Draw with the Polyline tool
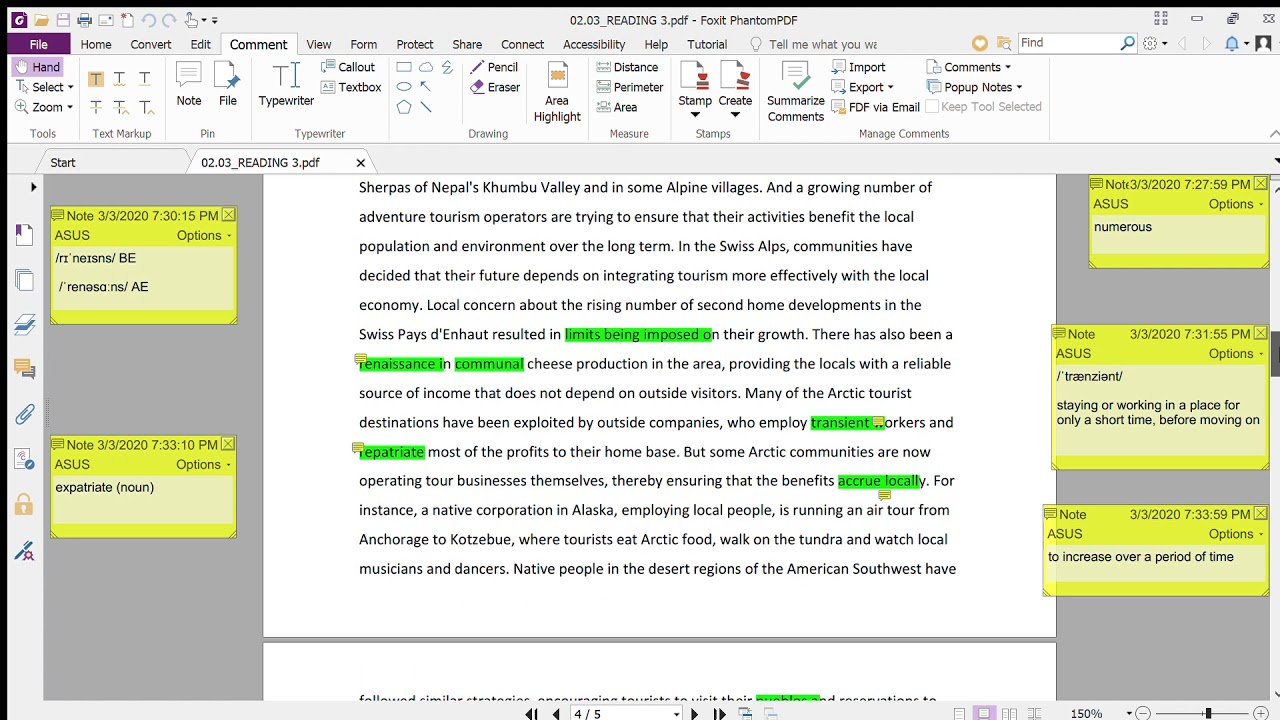The height and width of the screenshot is (720, 1280). click(447, 68)
